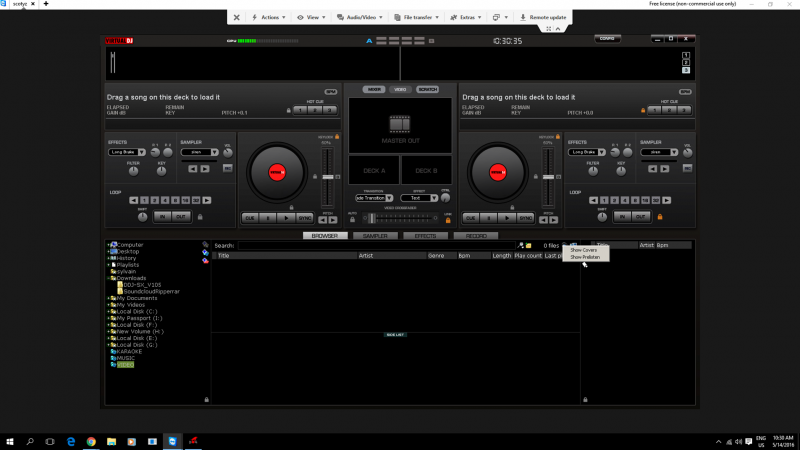Click right deck BPM button

click(685, 92)
